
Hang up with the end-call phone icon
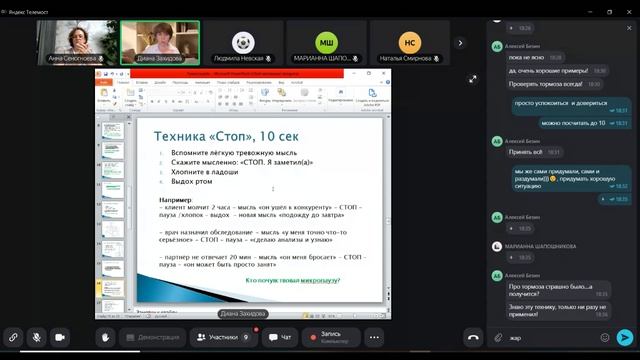(473, 338)
